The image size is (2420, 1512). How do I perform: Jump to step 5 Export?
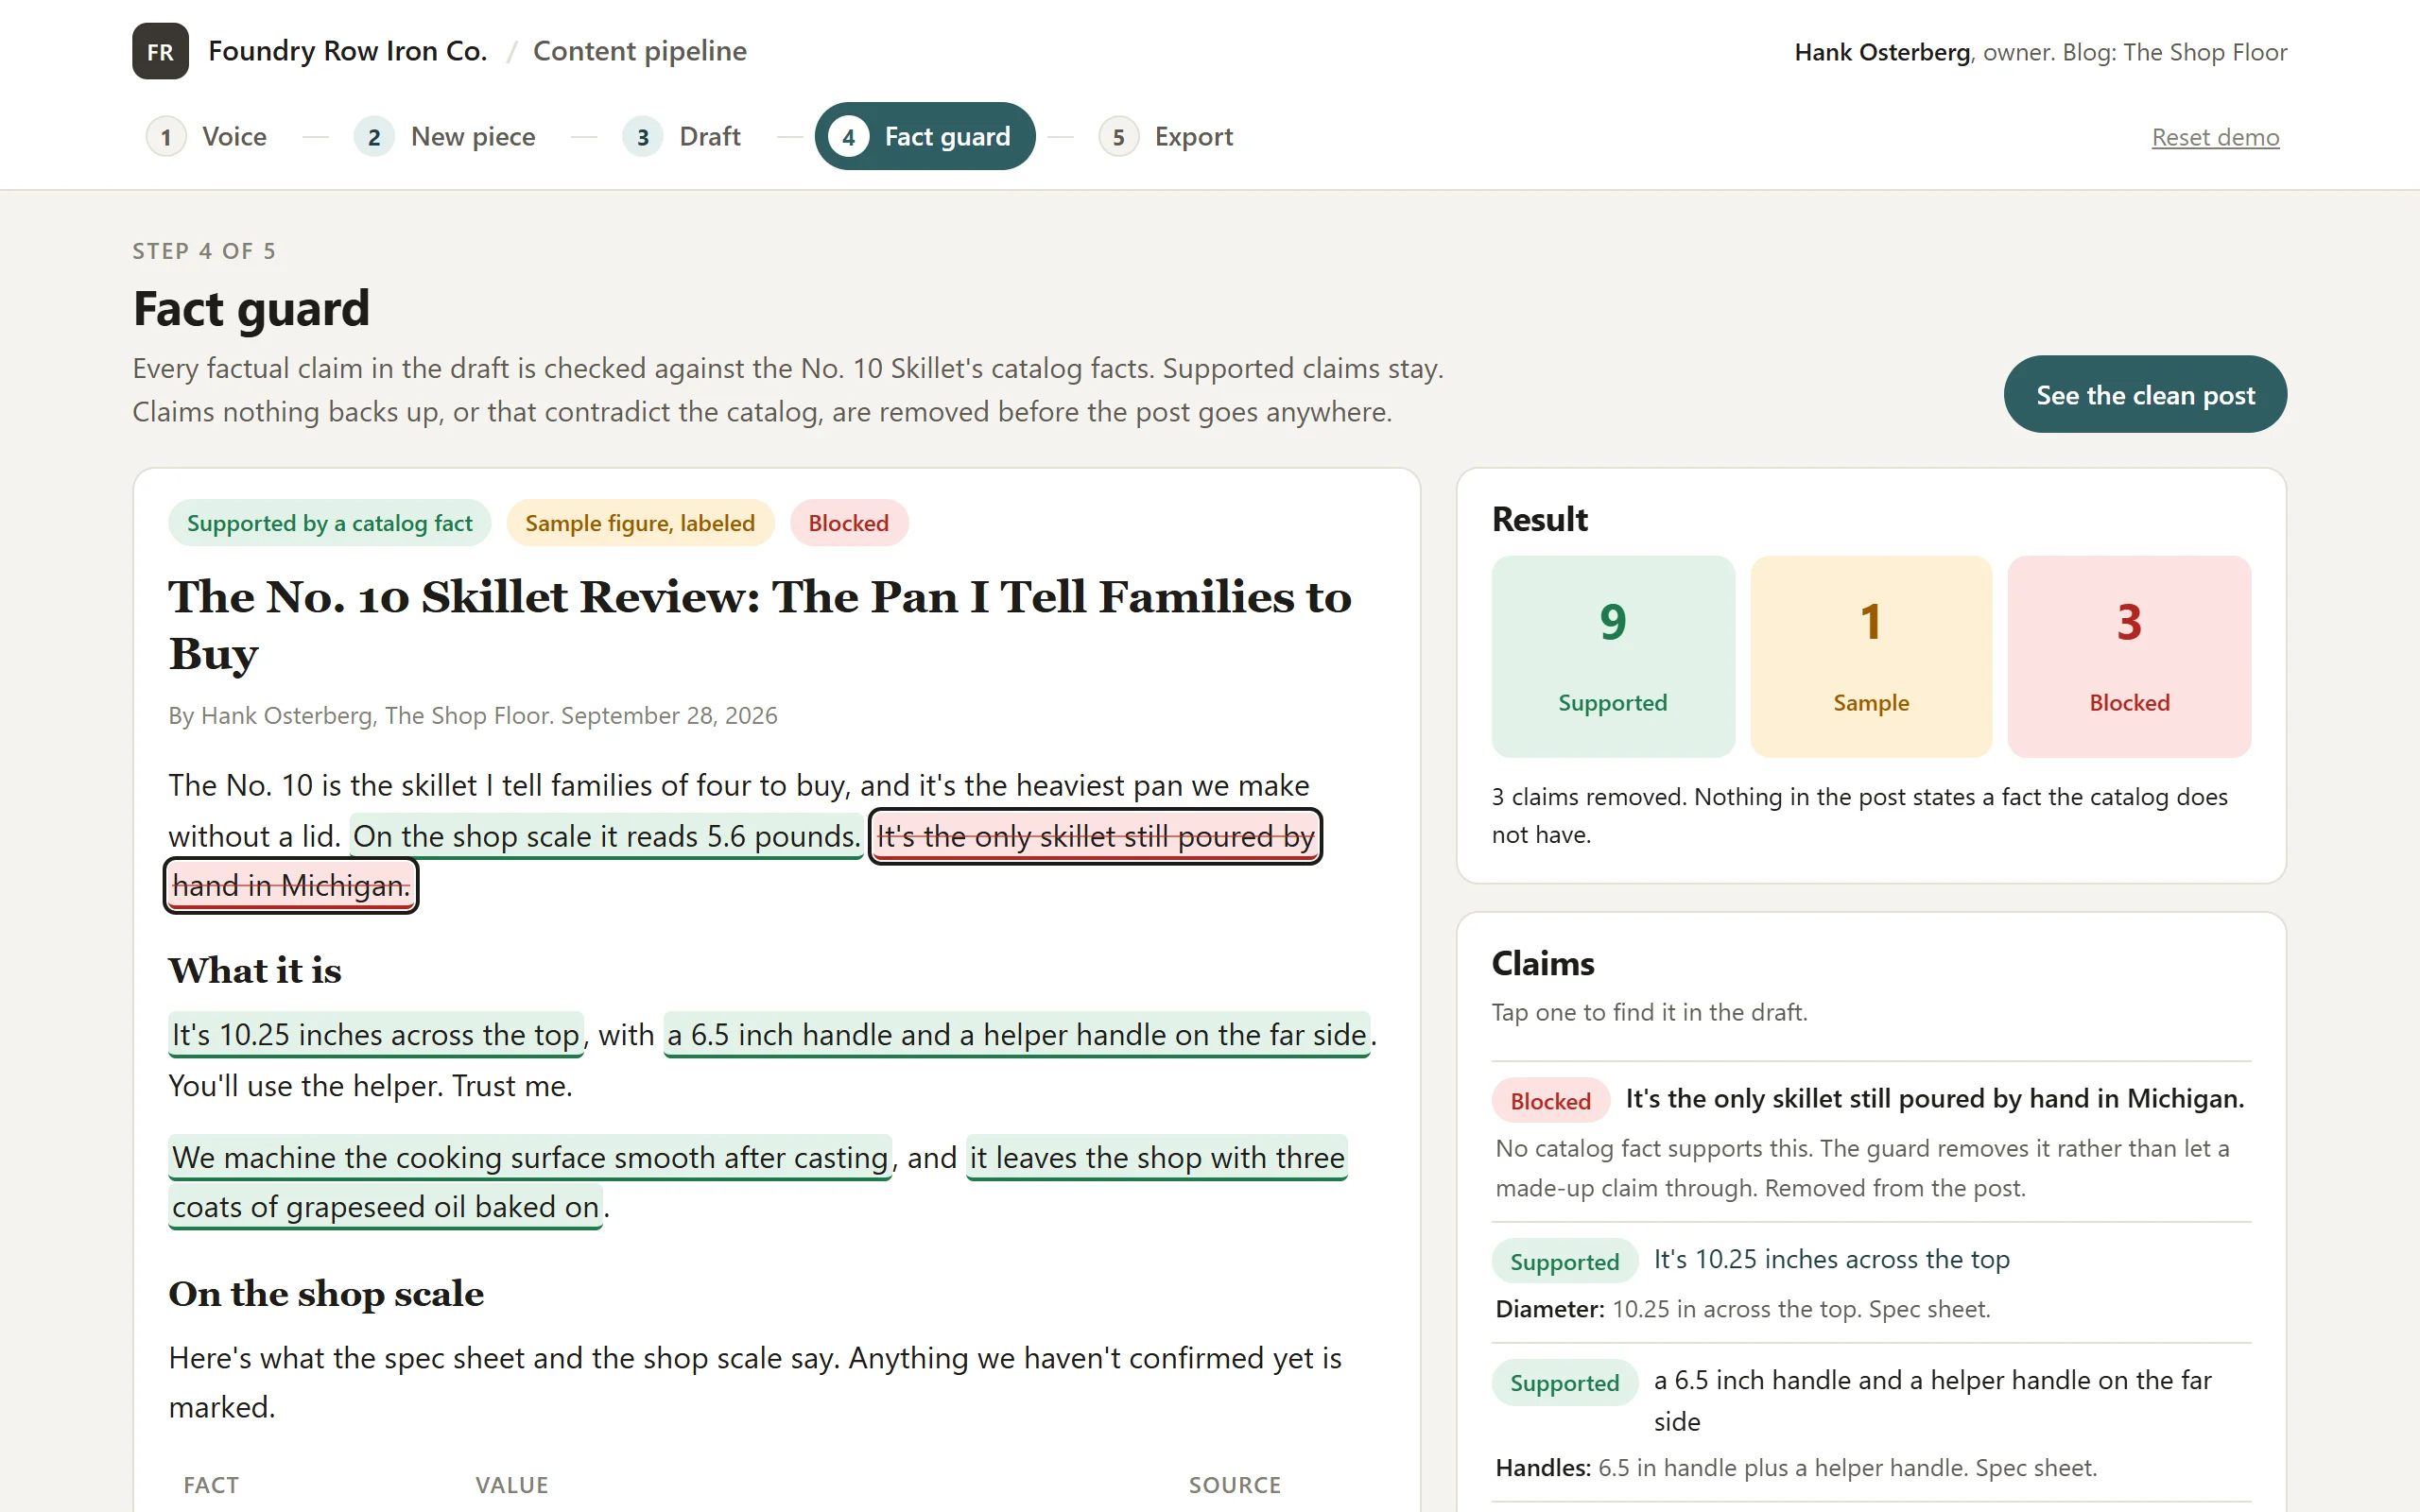click(x=1166, y=136)
